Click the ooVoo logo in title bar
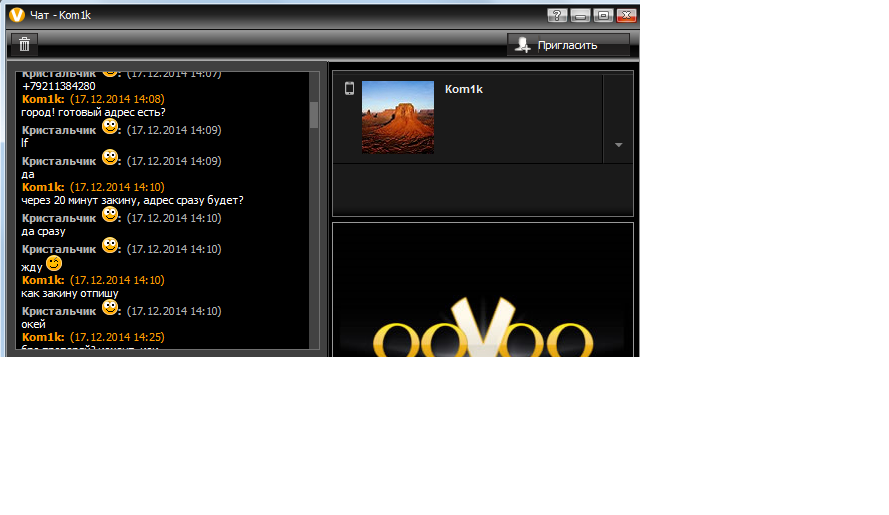889x515 pixels. 17,15
